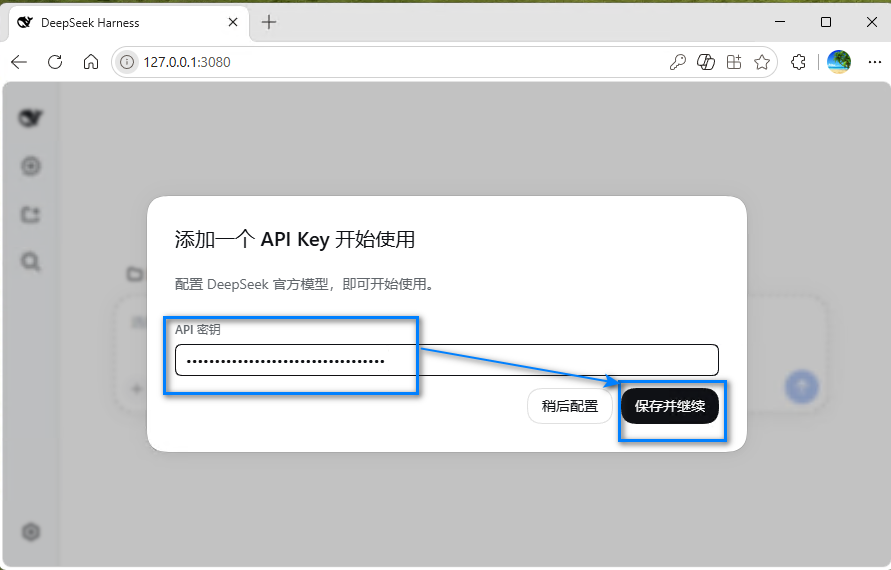View site information icon in address bar
891x570 pixels.
(x=127, y=62)
